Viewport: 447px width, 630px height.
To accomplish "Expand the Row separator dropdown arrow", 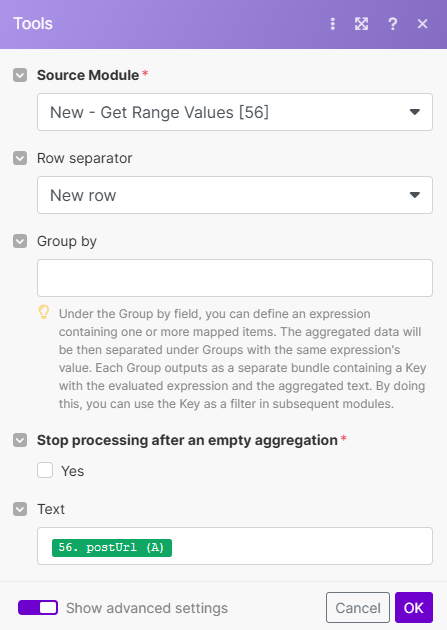I will tap(414, 195).
